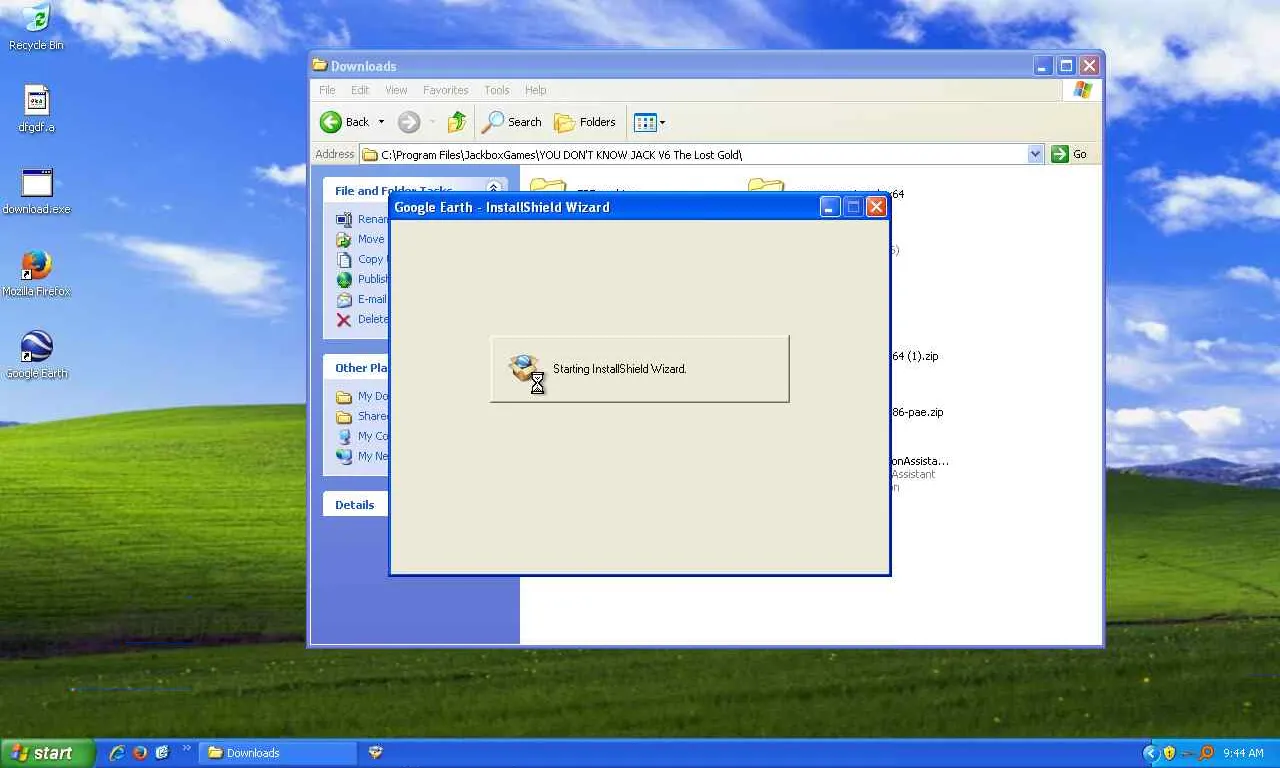Select download.exe on the desktop
The image size is (1280, 768).
(x=37, y=191)
